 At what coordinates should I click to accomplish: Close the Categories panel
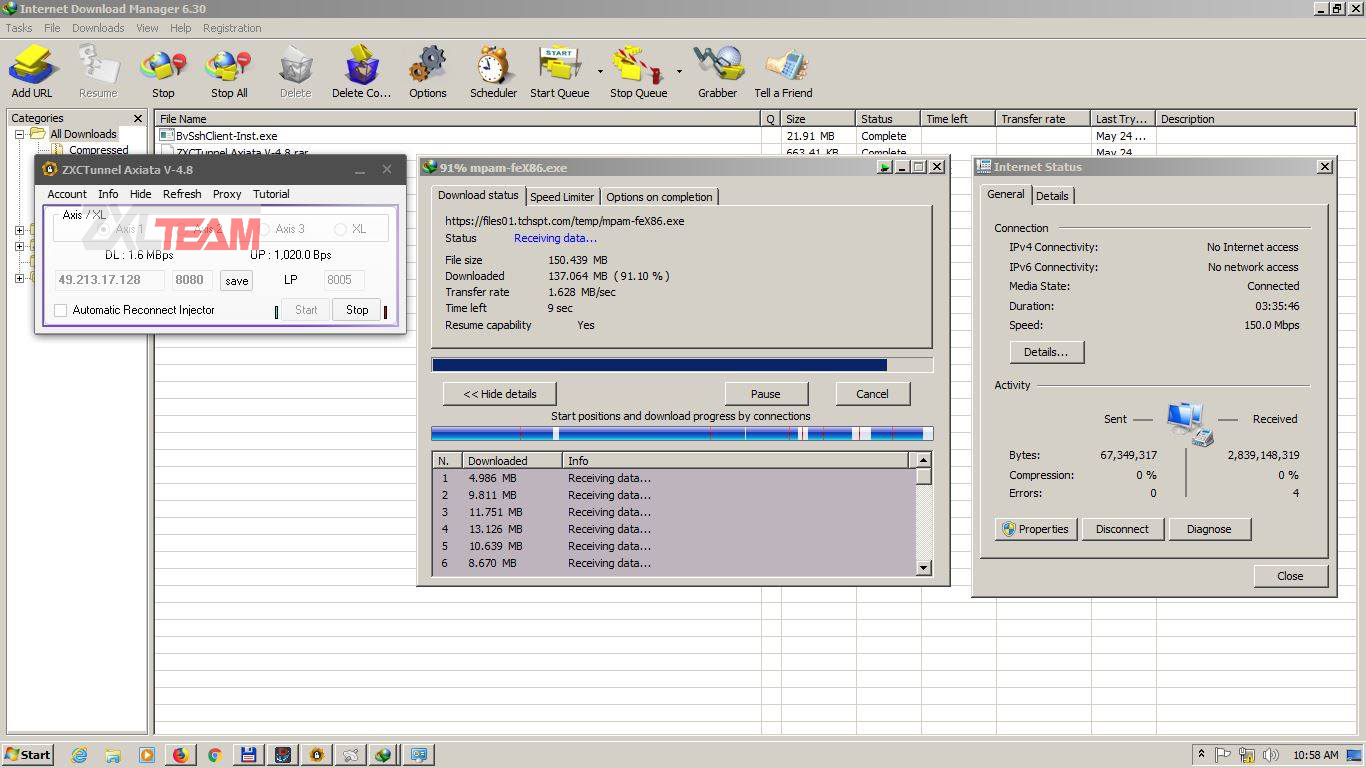tap(138, 119)
